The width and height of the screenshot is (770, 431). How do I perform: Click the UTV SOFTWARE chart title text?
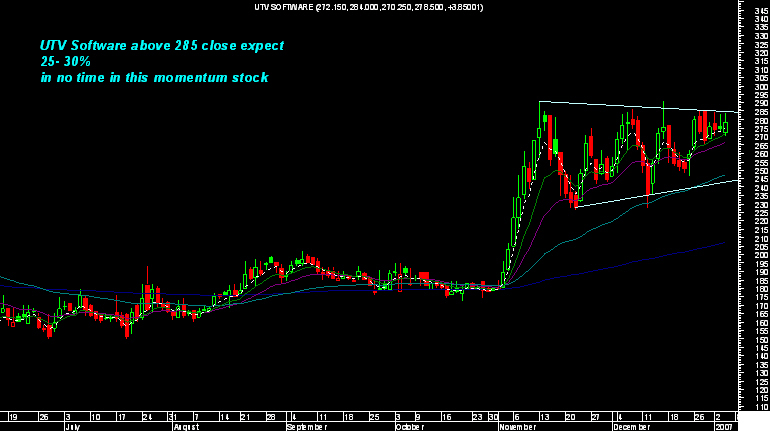point(368,7)
